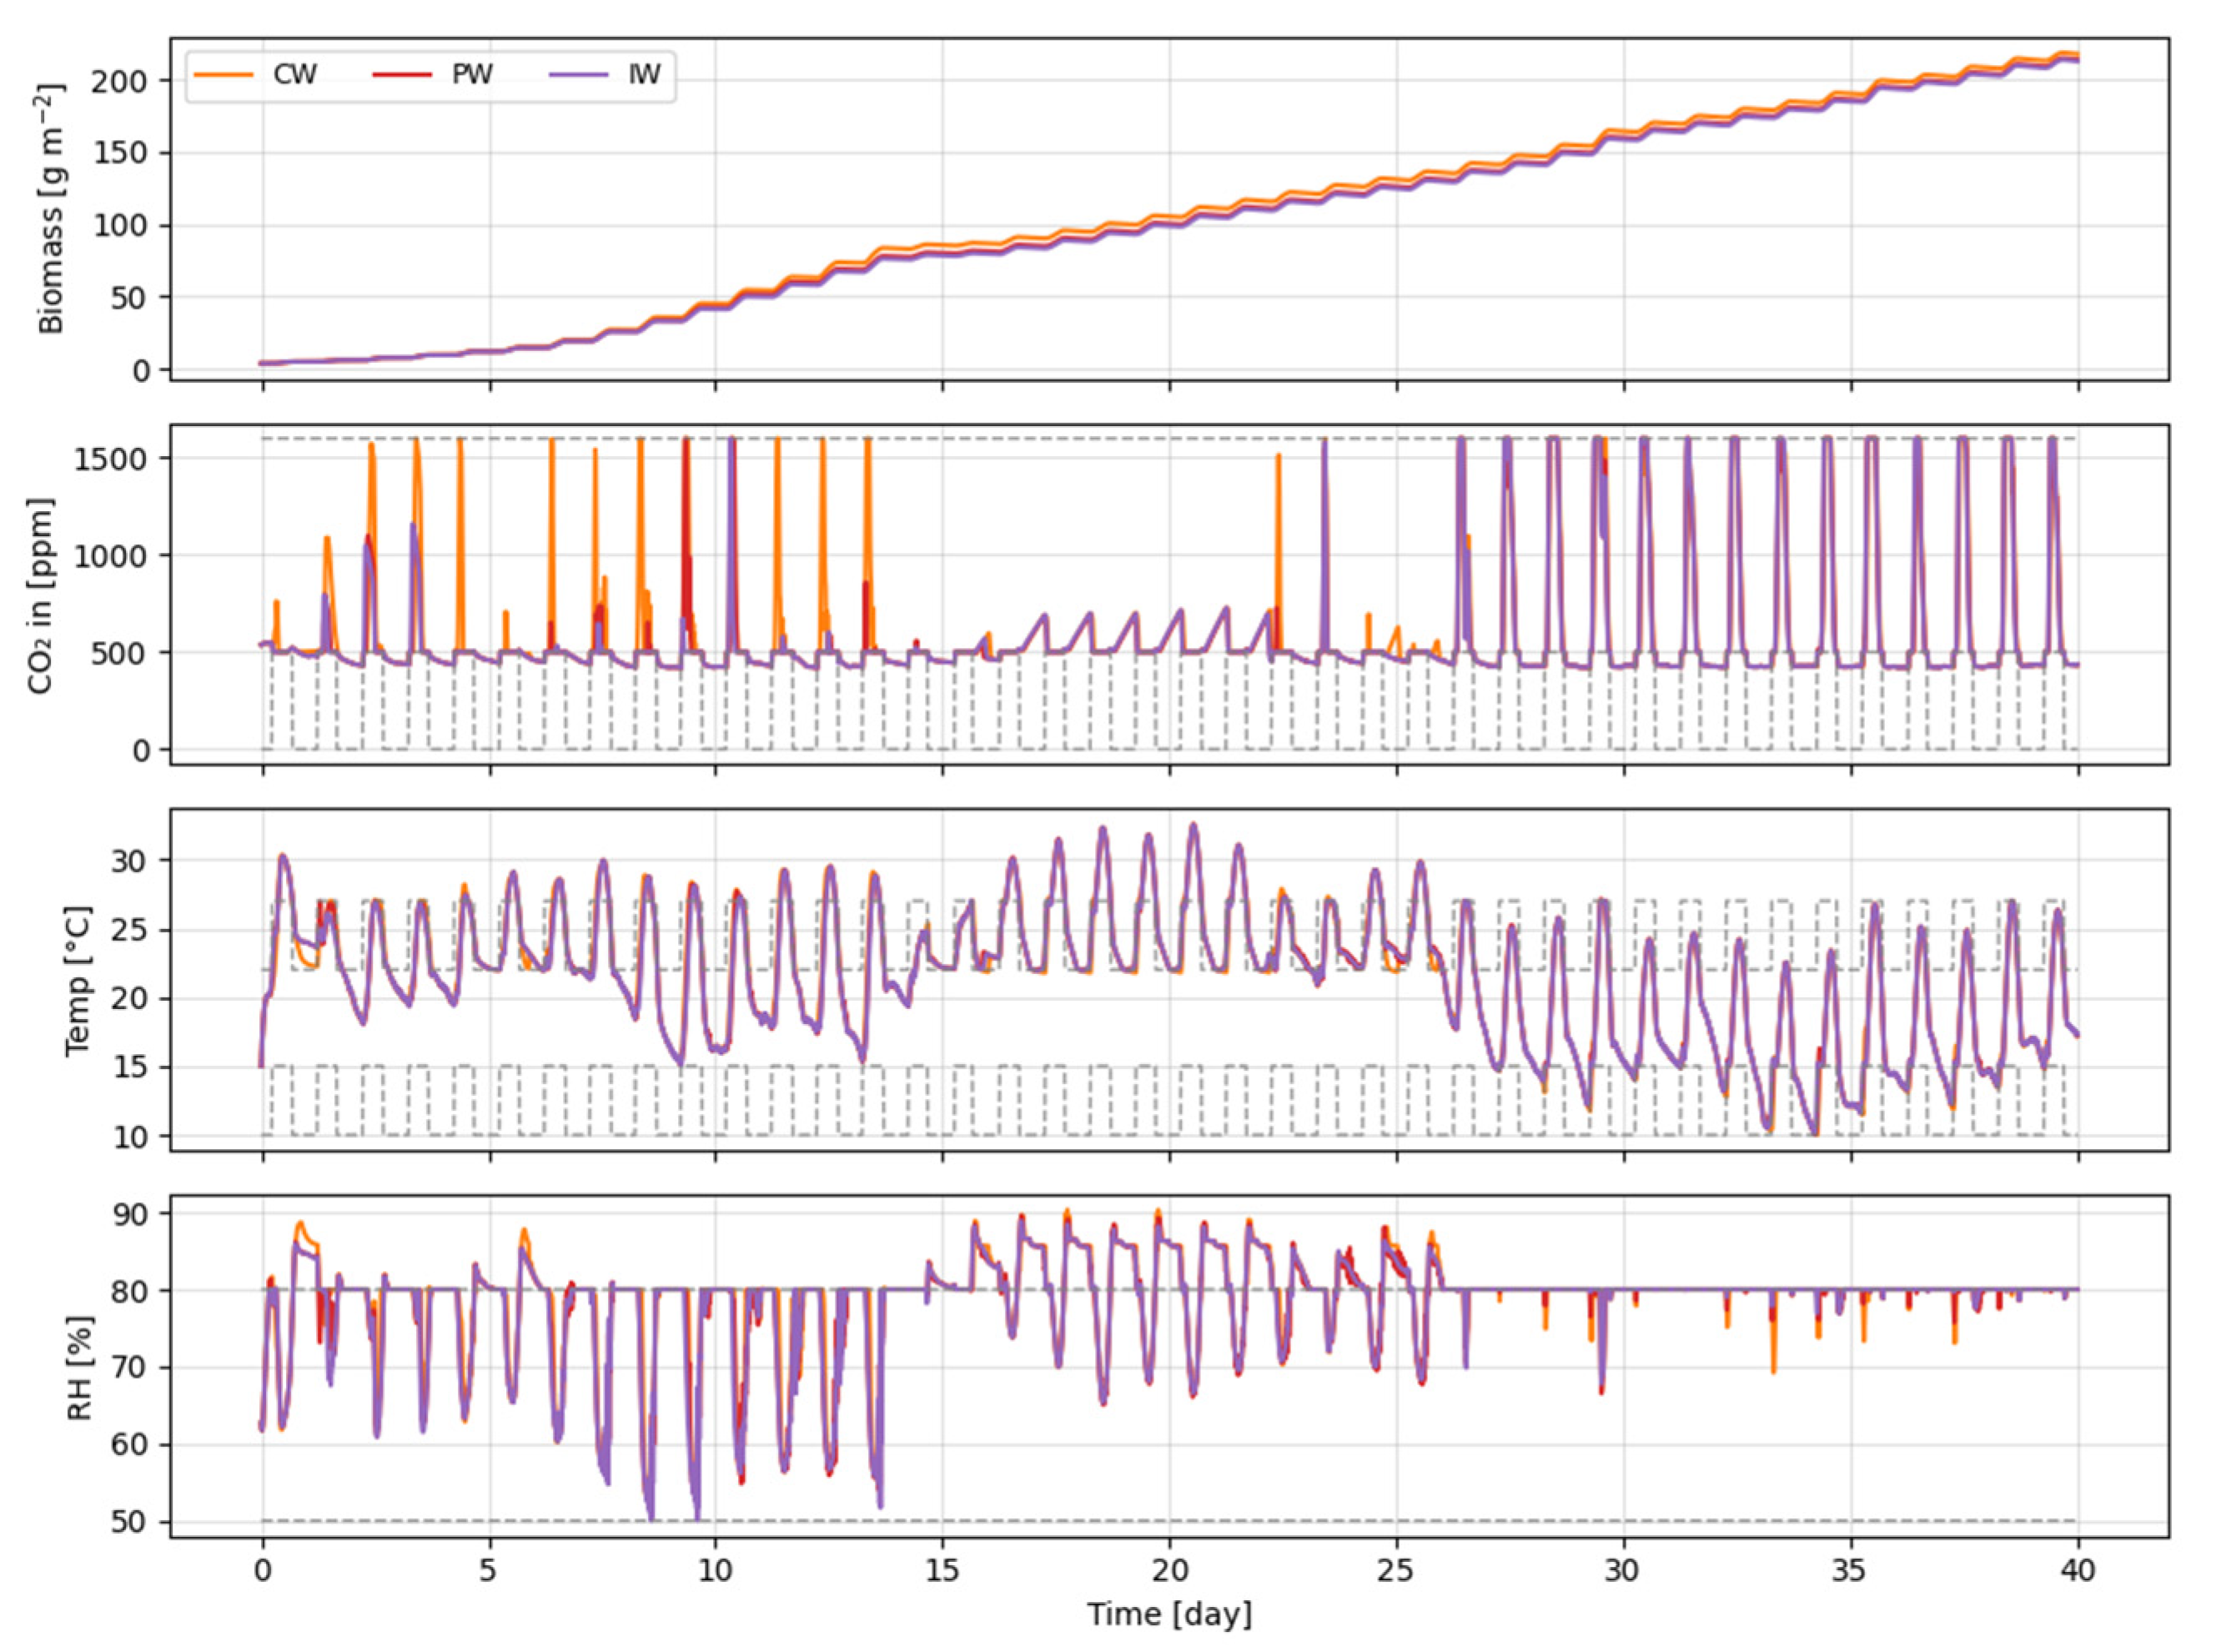The height and width of the screenshot is (1652, 2216).
Task: Click the IW legend entry label
Action: tap(645, 75)
